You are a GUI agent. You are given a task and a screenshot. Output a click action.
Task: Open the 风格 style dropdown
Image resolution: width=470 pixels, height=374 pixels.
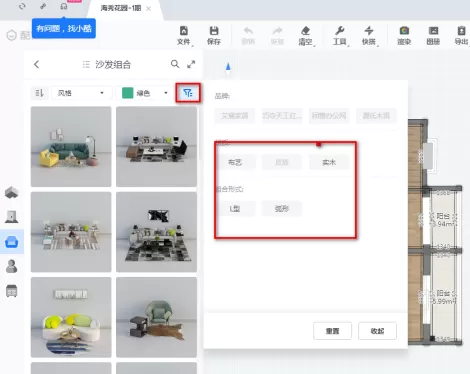click(81, 93)
